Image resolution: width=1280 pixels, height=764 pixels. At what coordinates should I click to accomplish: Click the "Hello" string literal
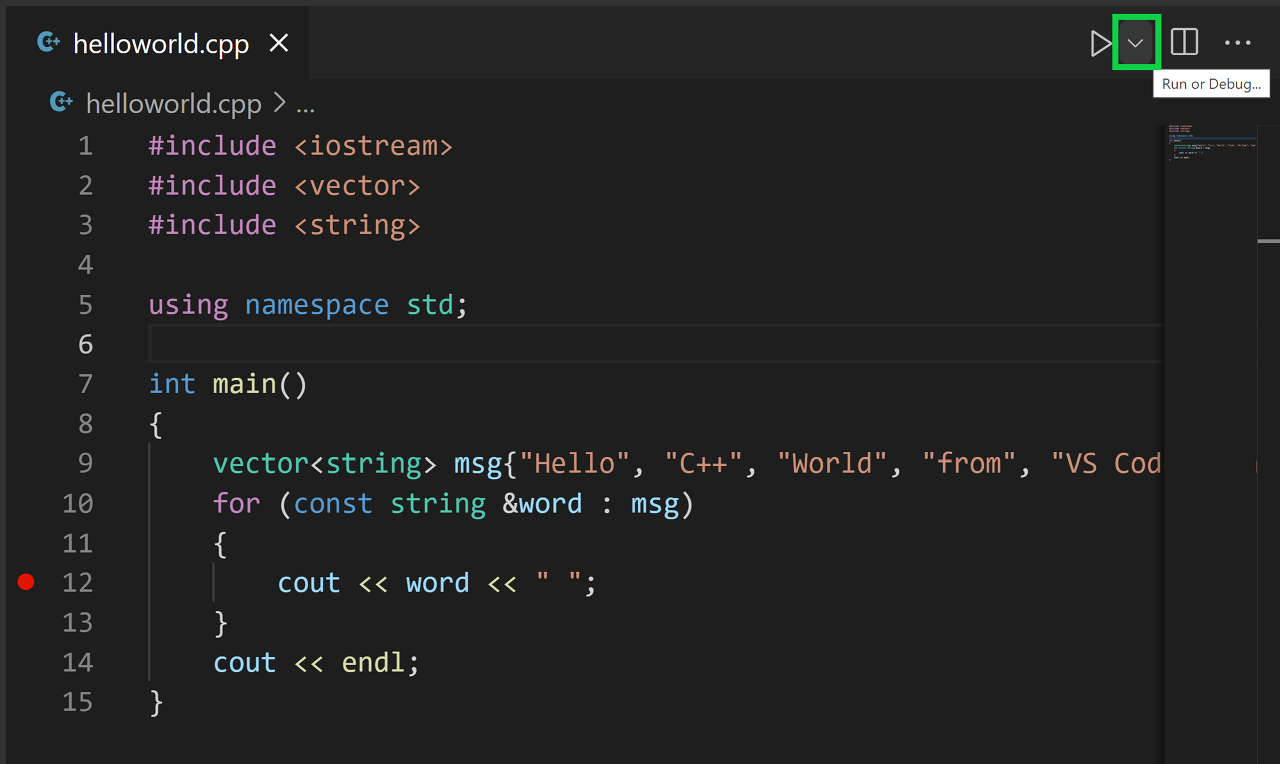[575, 463]
